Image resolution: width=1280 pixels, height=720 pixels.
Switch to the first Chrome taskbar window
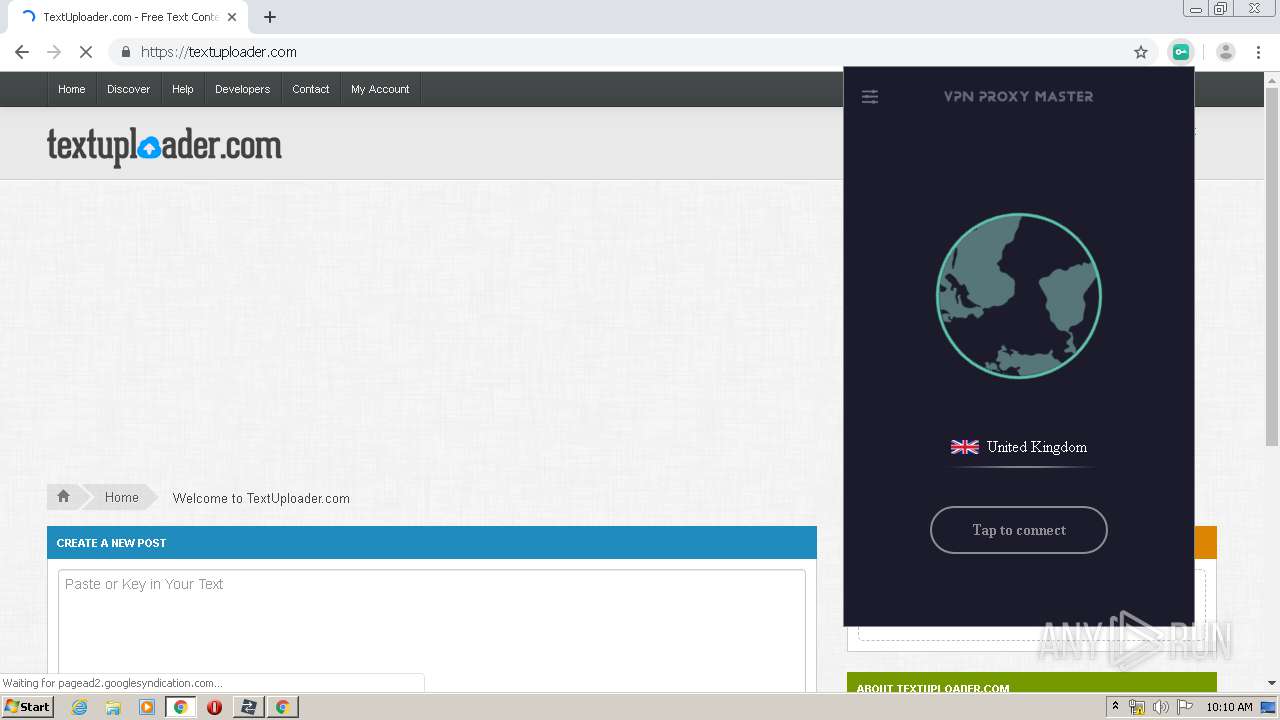(181, 707)
